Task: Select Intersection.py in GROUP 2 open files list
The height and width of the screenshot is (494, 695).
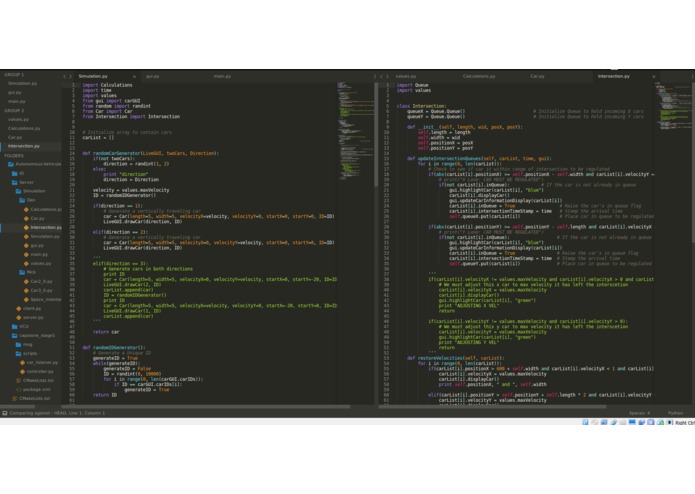Action: click(24, 146)
